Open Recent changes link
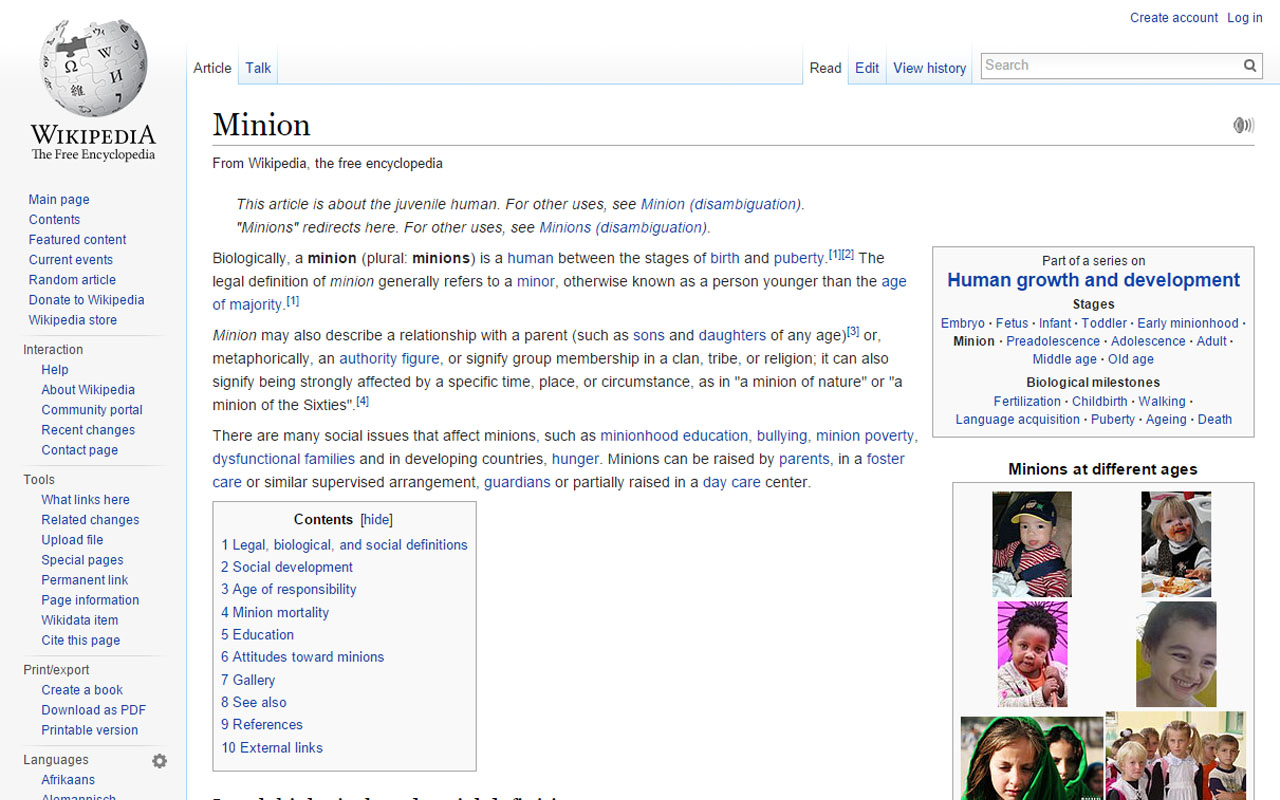Screen dimensions: 1280x800 tap(88, 430)
